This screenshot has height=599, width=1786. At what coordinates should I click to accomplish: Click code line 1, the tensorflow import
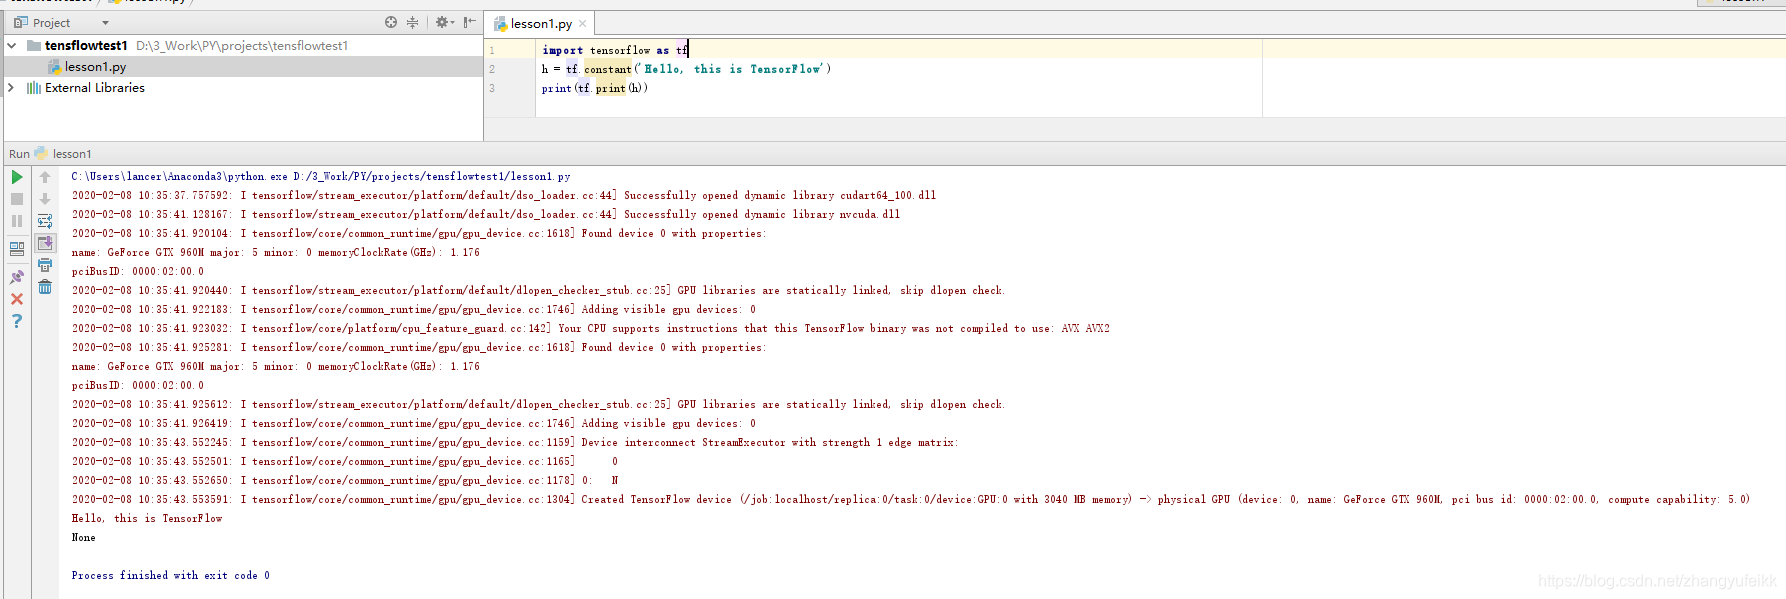[x=615, y=50]
